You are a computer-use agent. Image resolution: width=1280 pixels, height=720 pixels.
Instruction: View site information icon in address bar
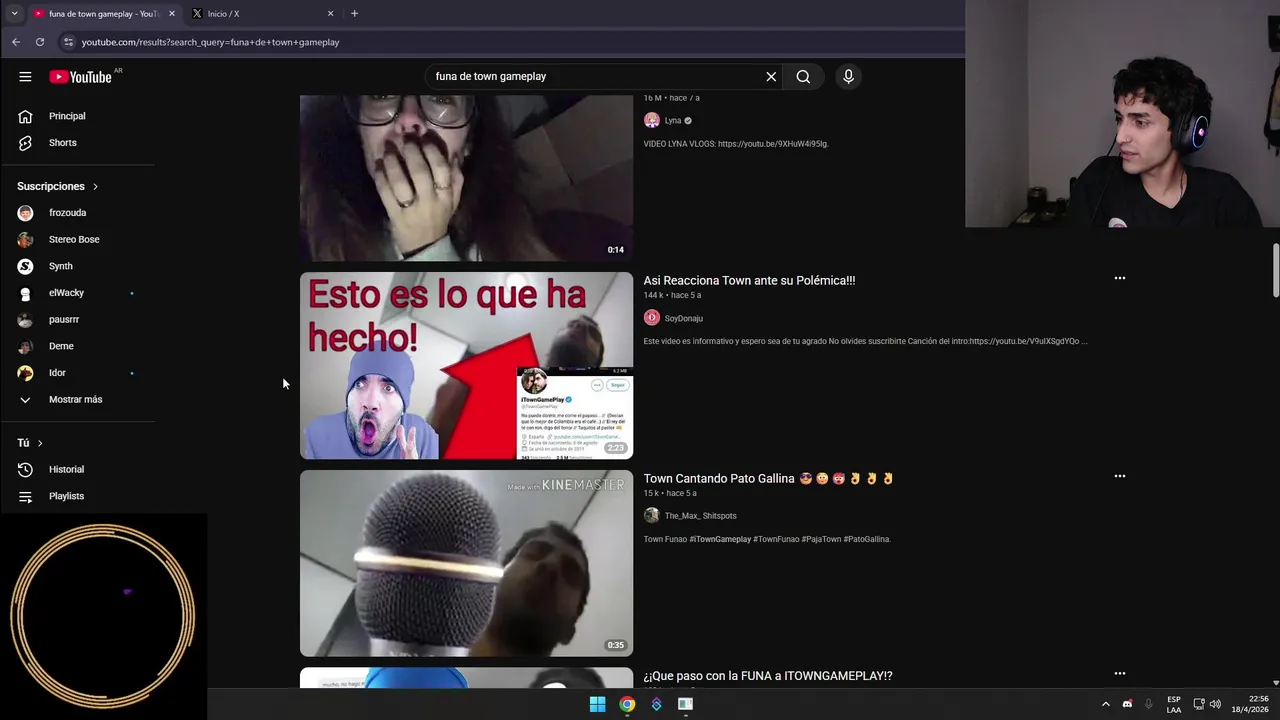[x=68, y=42]
